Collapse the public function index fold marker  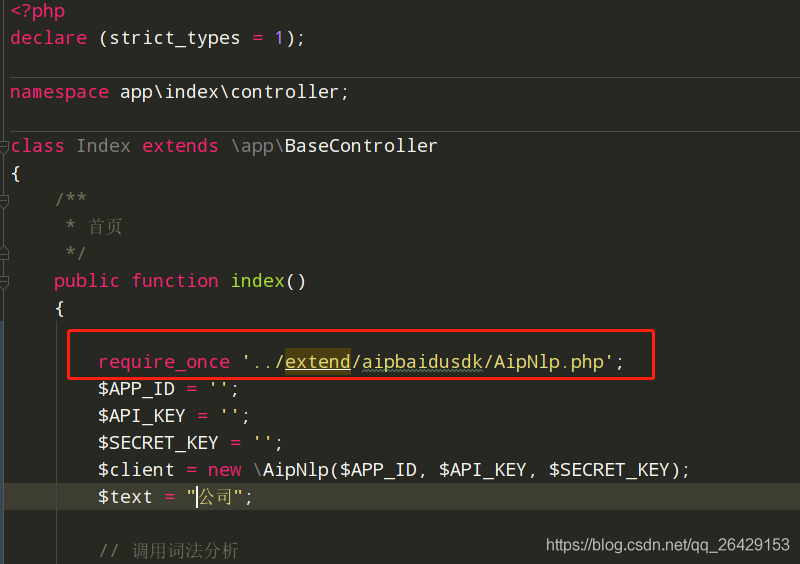(x=4, y=282)
